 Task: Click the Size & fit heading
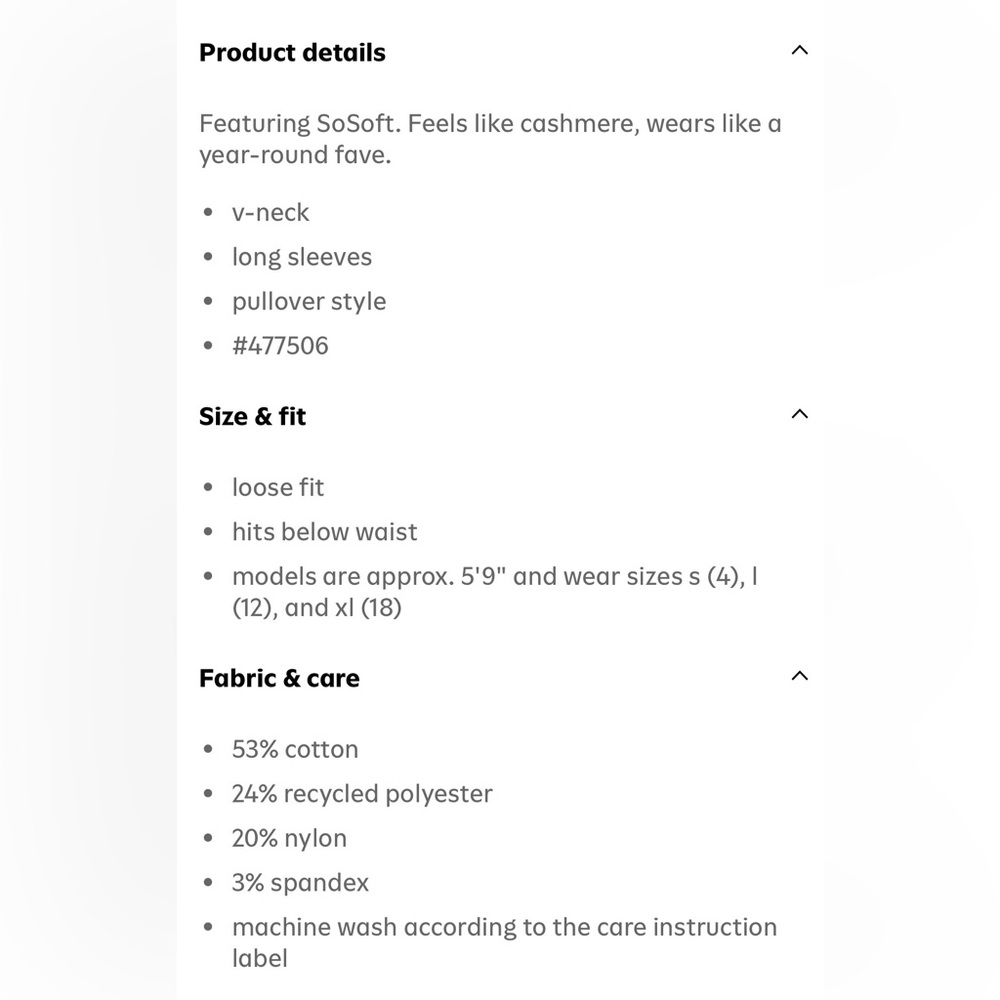253,416
